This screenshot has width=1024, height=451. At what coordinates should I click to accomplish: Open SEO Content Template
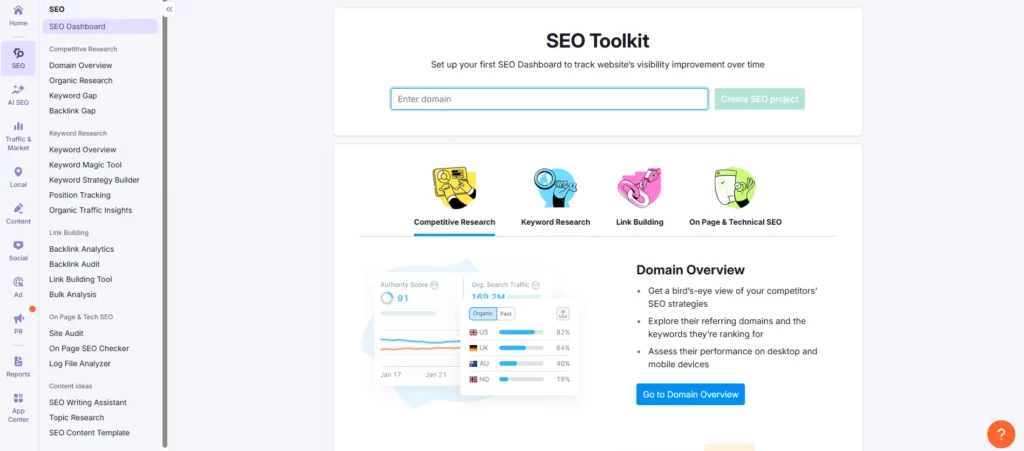tap(89, 433)
